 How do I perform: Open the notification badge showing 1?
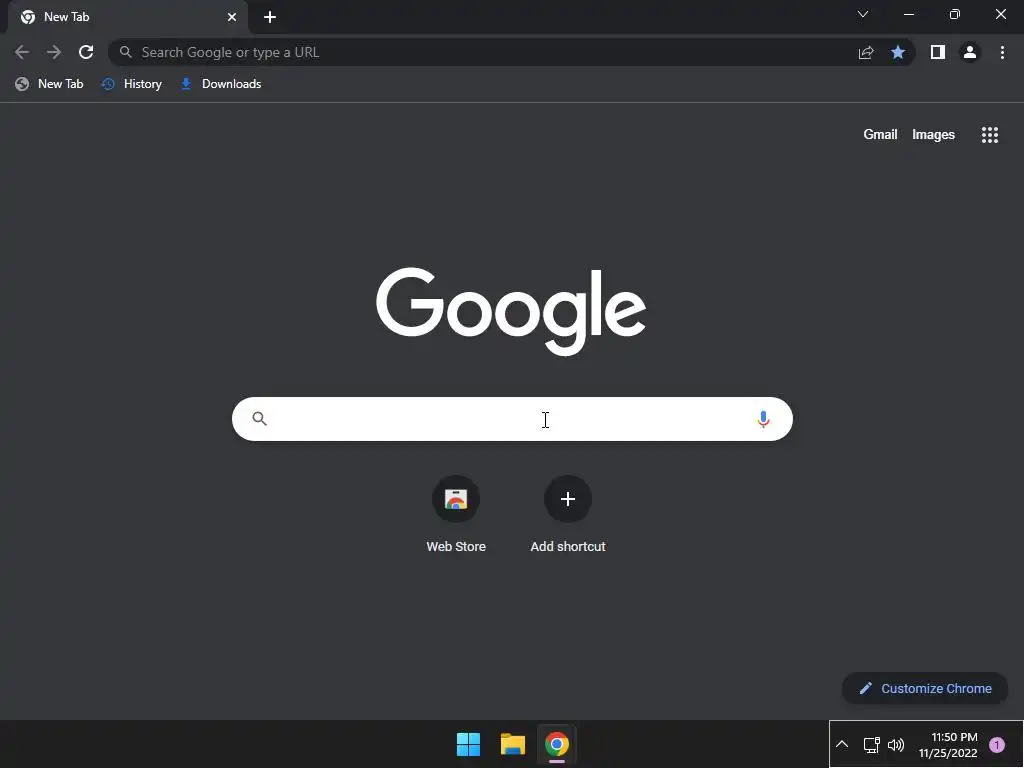(x=997, y=744)
